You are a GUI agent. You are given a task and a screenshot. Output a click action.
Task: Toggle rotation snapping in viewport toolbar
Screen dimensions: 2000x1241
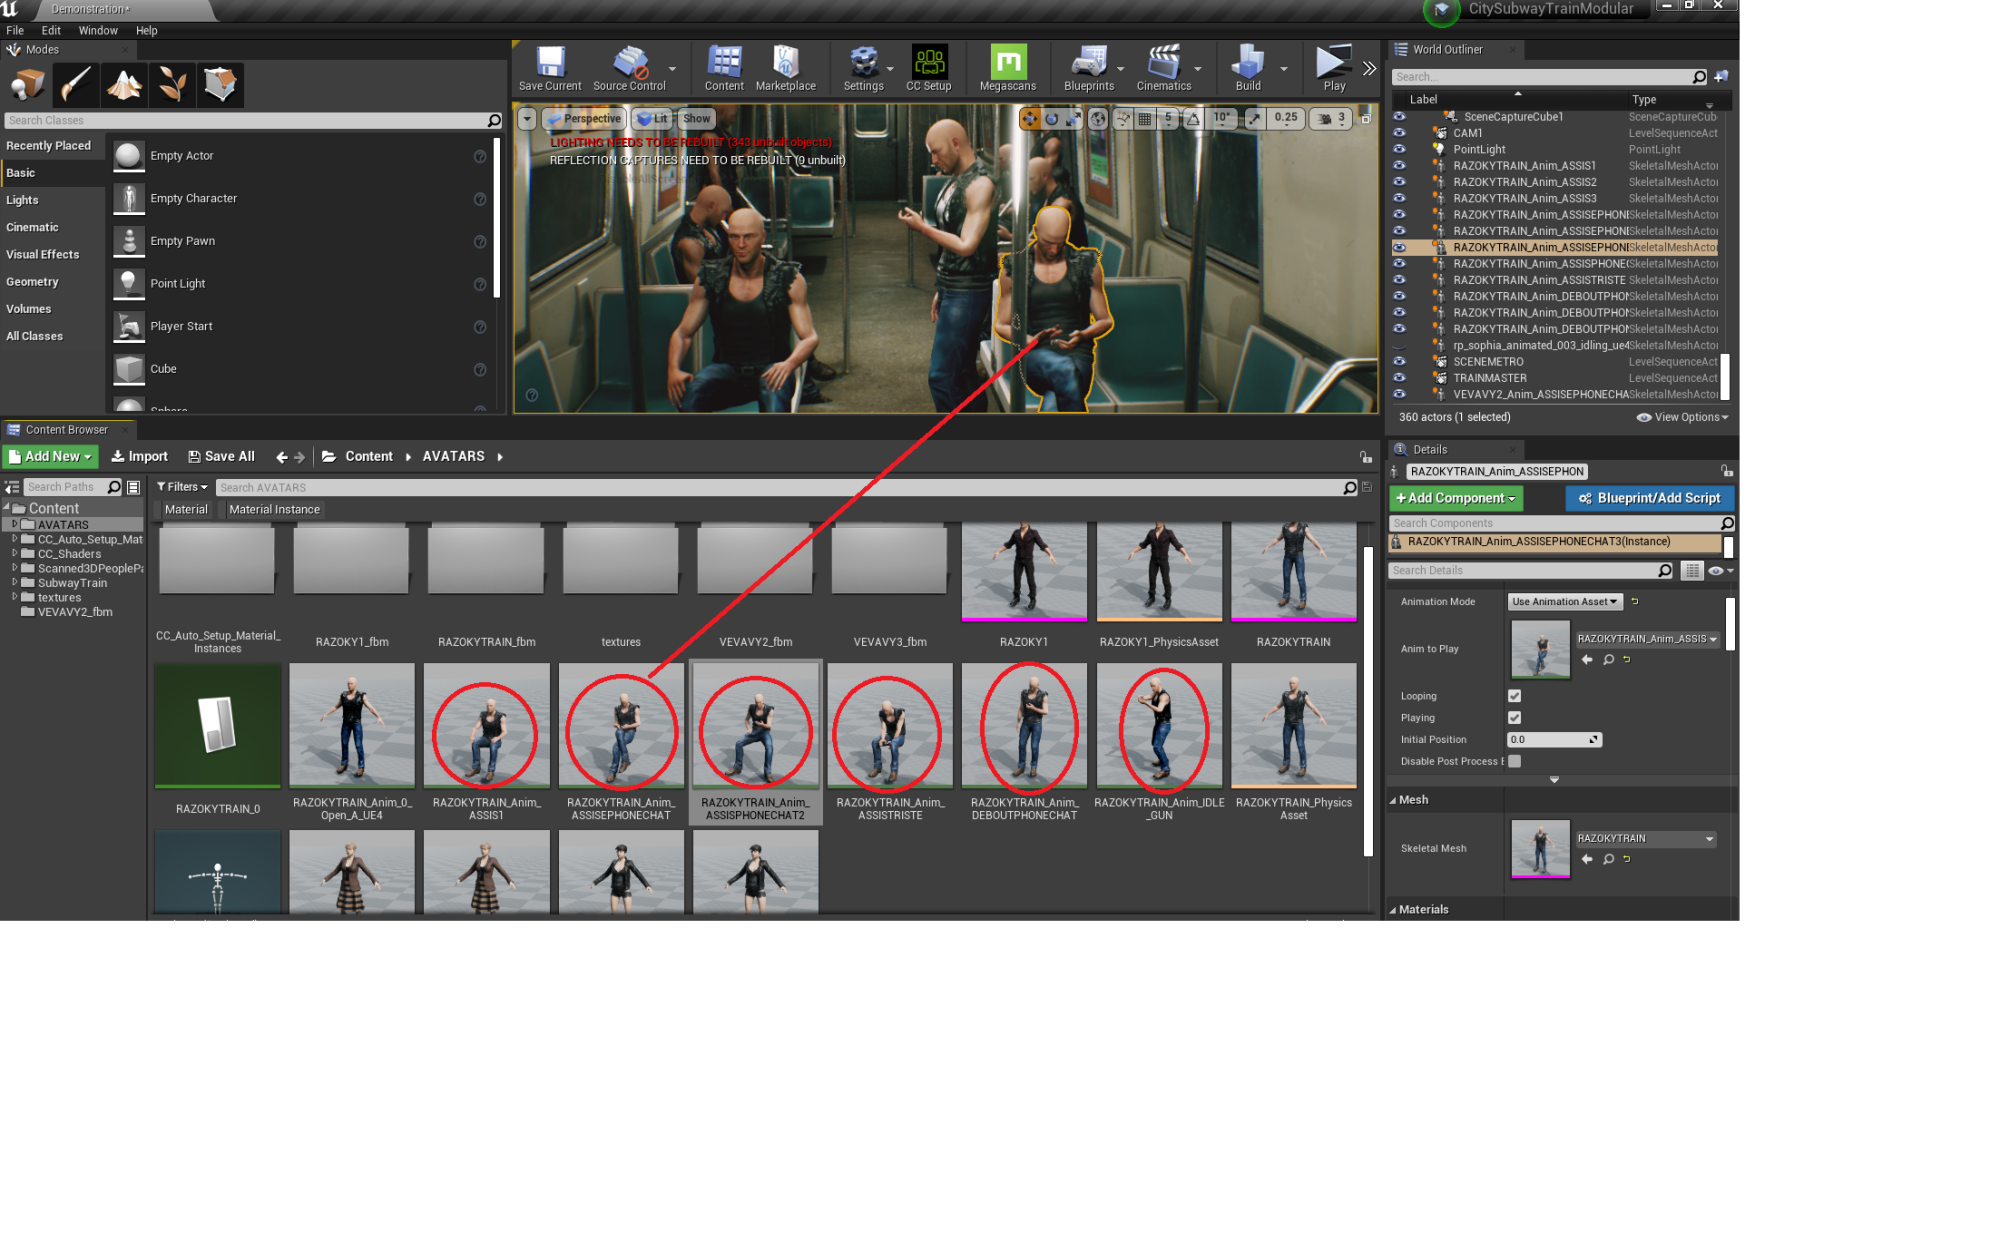click(1193, 118)
